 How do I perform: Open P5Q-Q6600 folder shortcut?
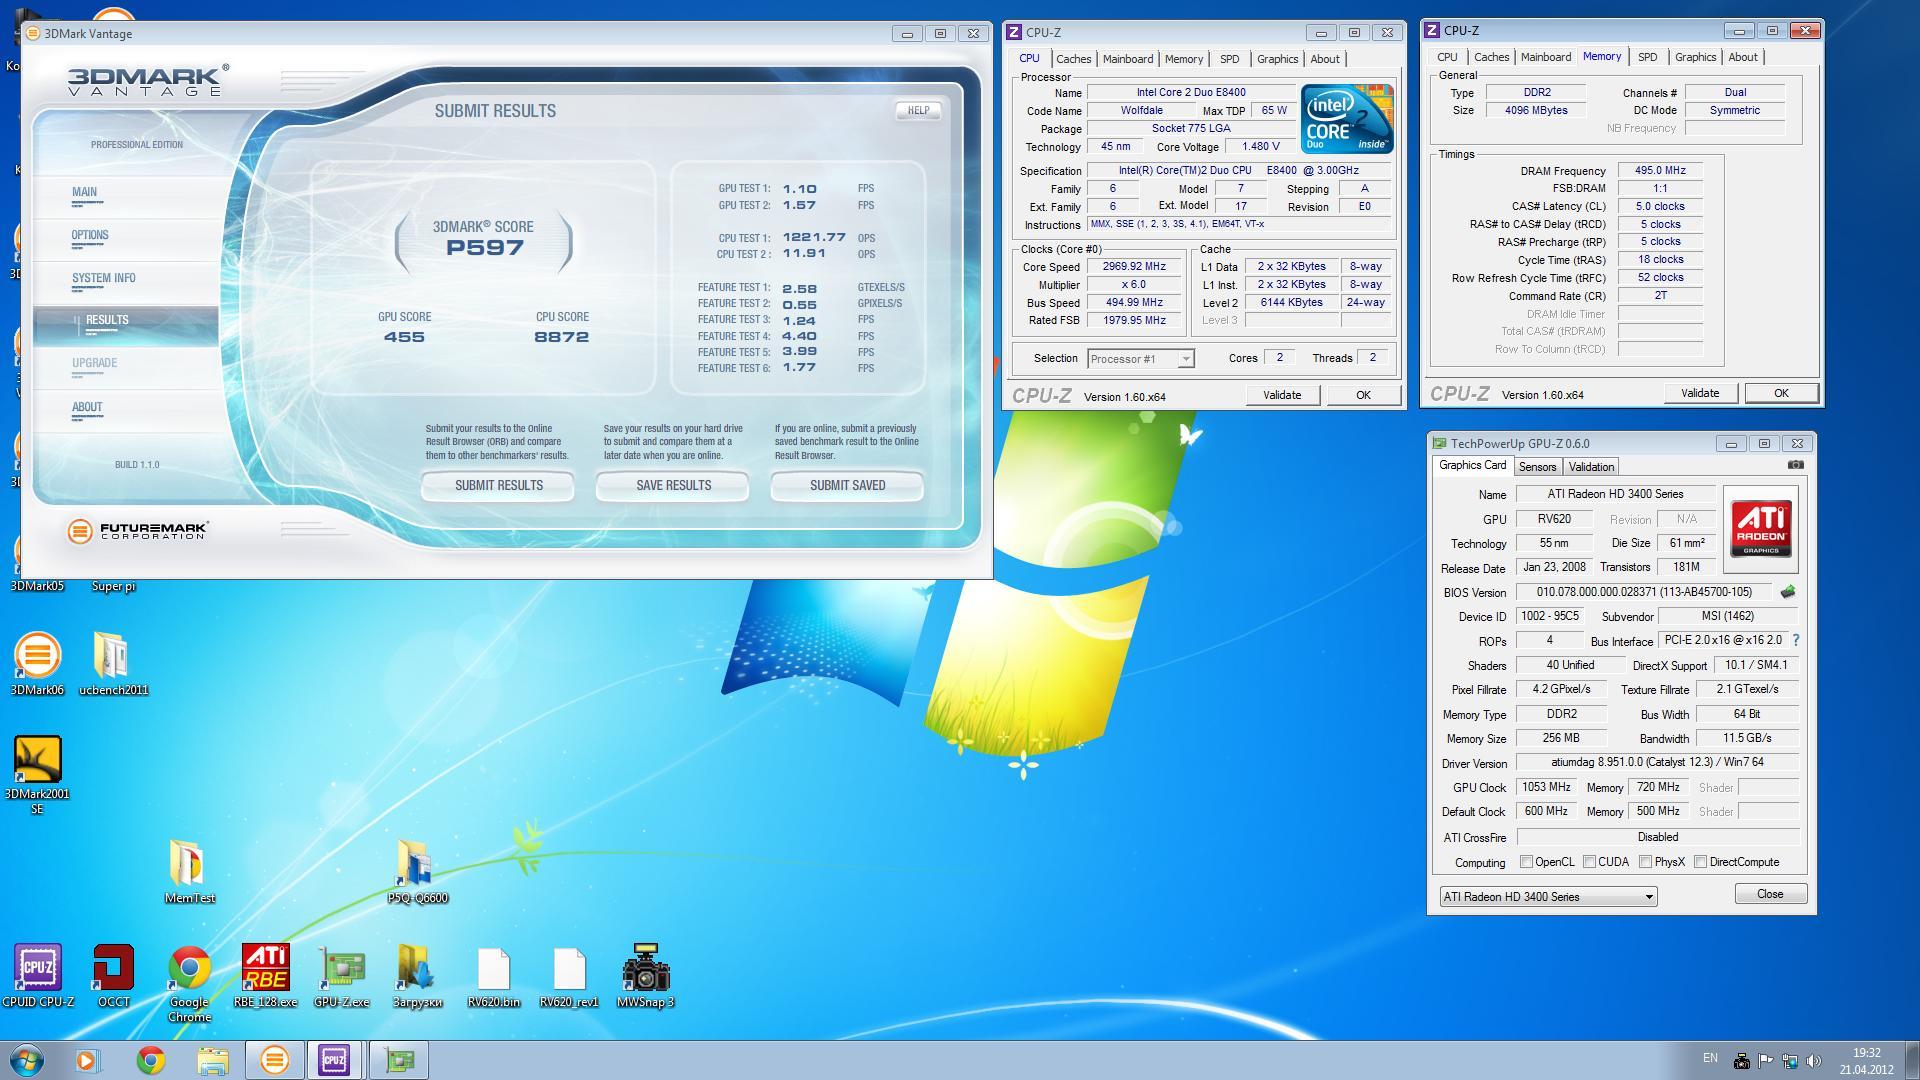[x=417, y=871]
